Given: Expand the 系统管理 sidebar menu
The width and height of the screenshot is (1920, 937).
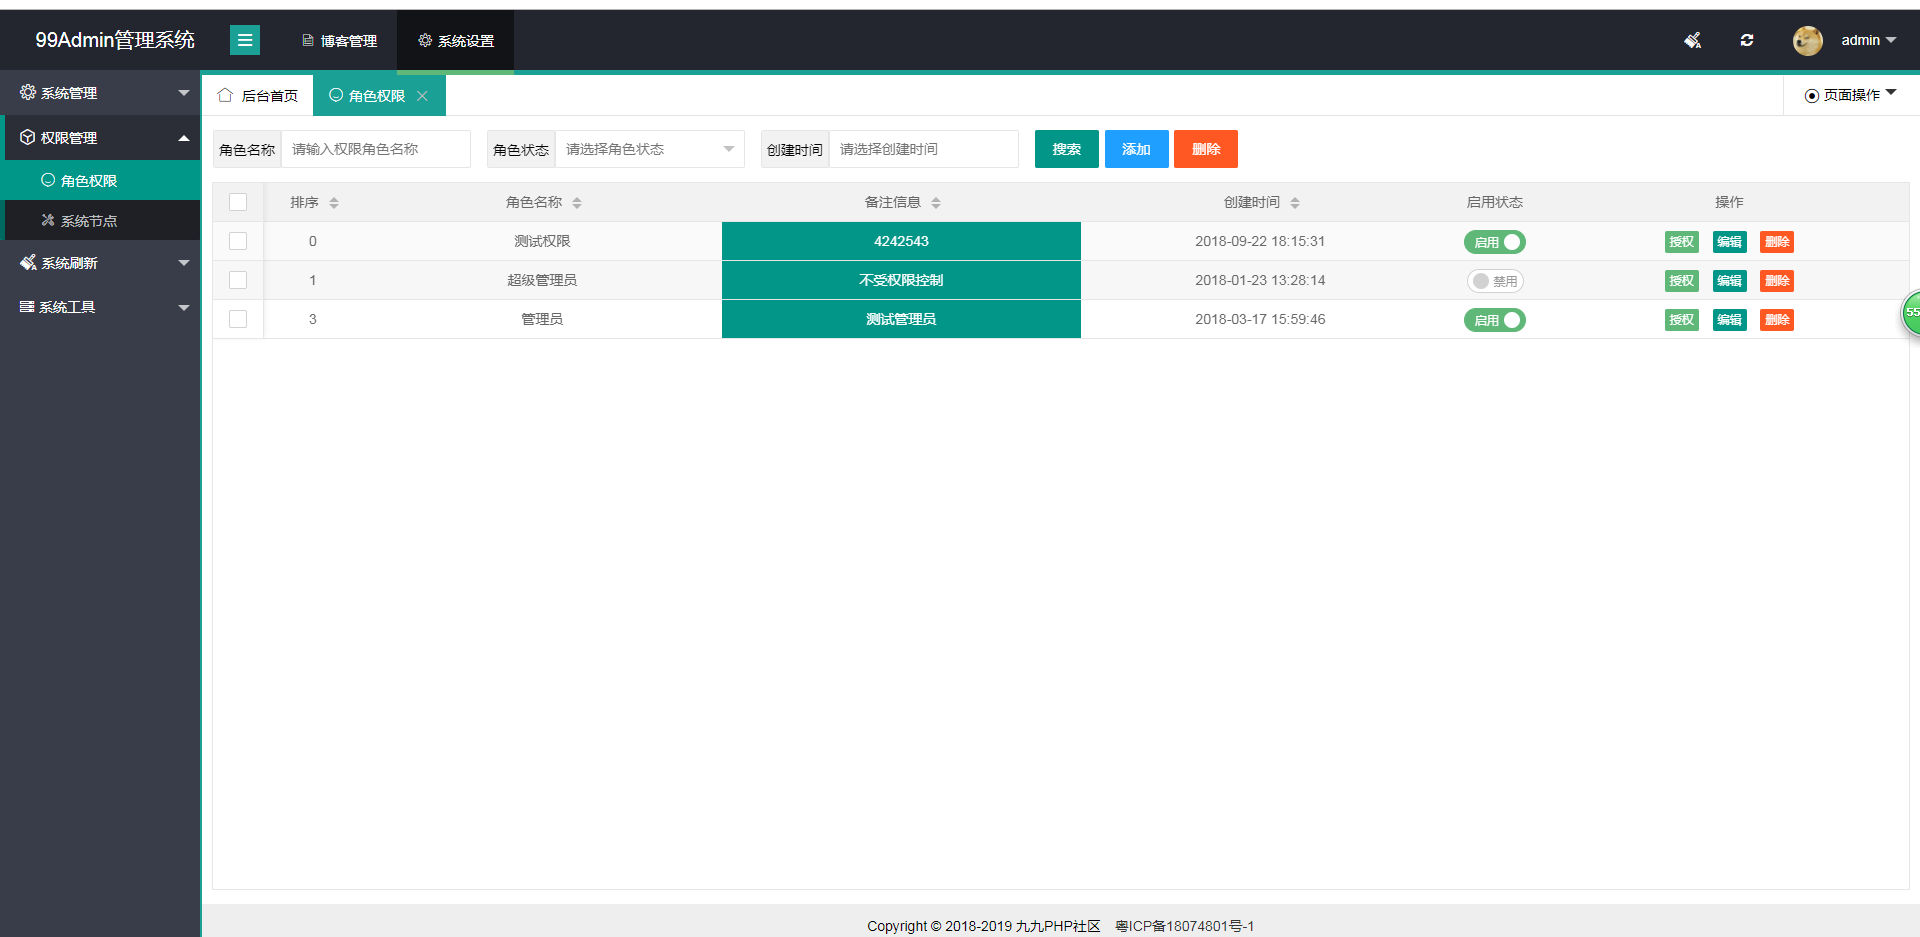Looking at the screenshot, I should tap(100, 93).
